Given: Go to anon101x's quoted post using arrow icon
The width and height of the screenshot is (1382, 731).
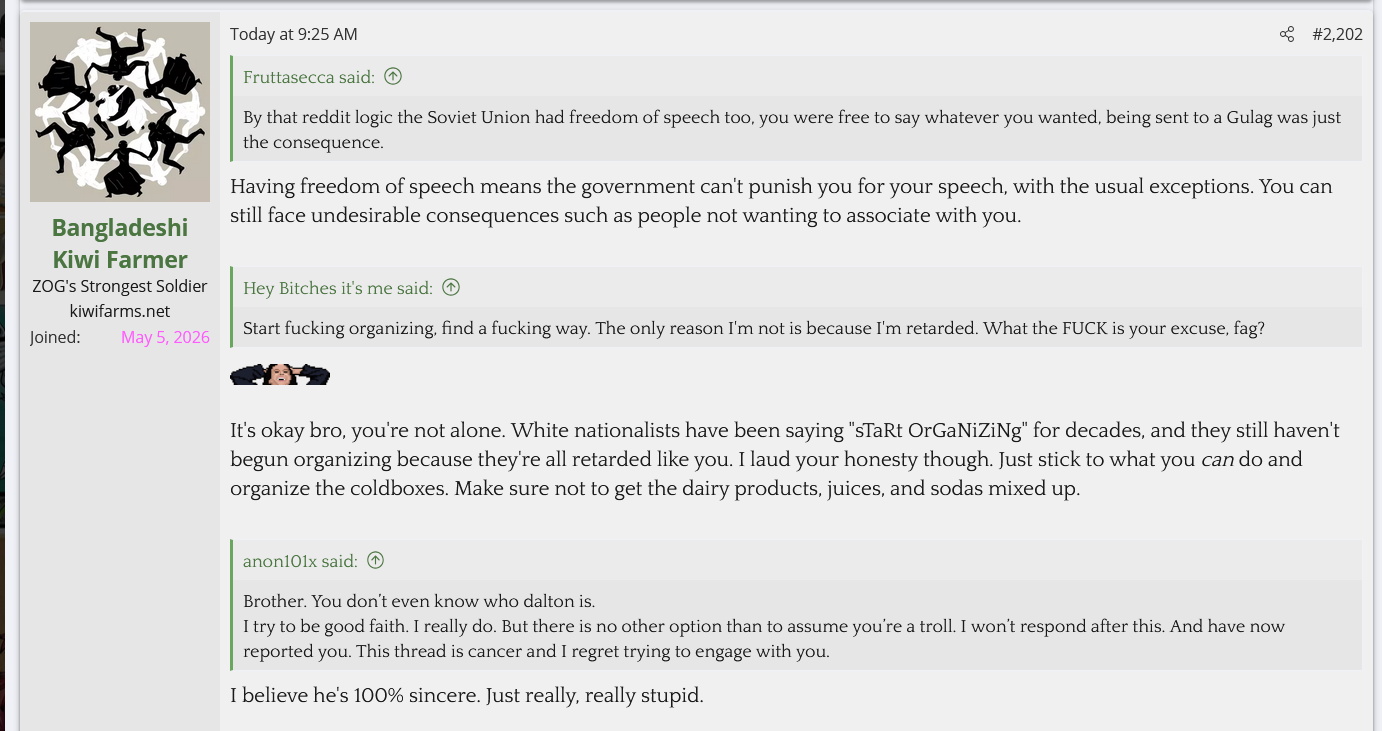Looking at the screenshot, I should tap(375, 560).
